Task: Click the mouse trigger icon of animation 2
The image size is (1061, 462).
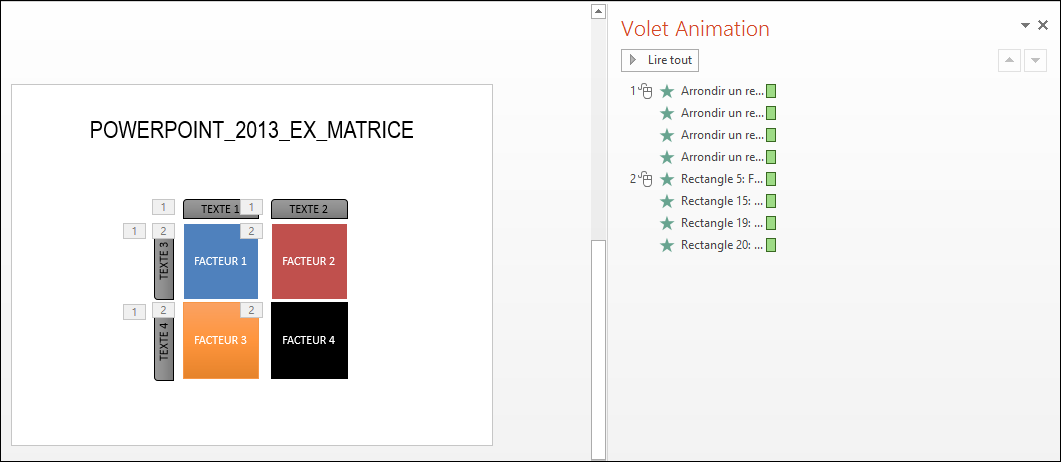Action: click(646, 179)
